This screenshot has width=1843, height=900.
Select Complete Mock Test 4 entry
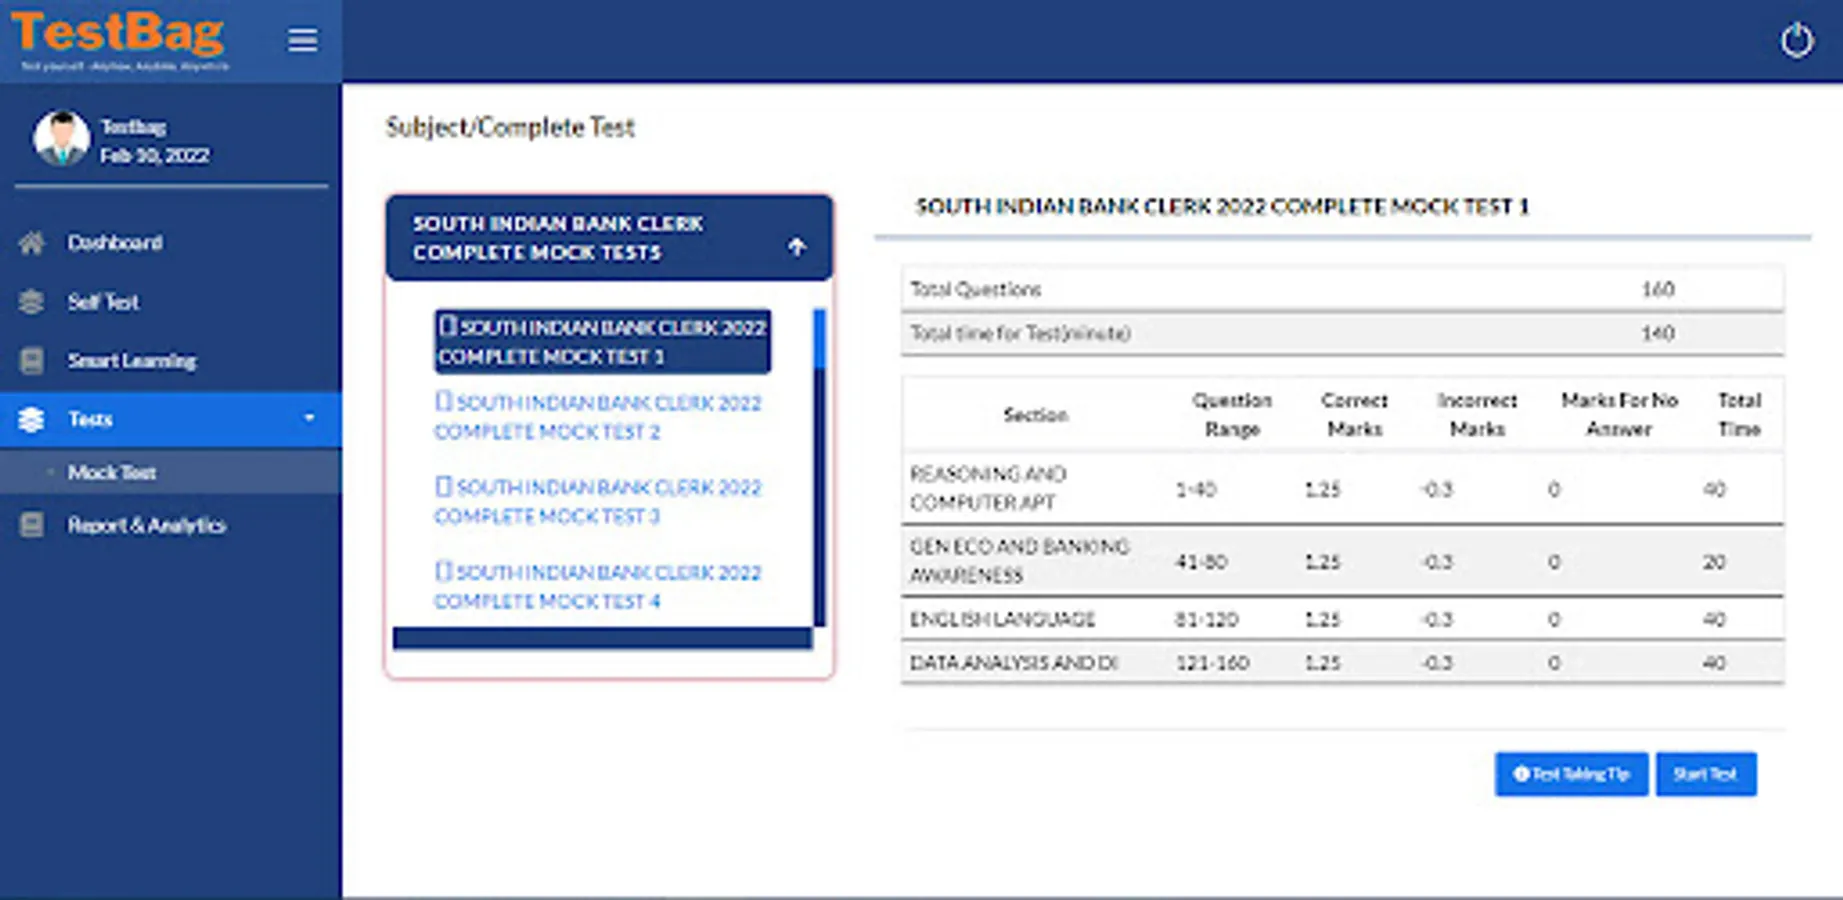tap(598, 586)
